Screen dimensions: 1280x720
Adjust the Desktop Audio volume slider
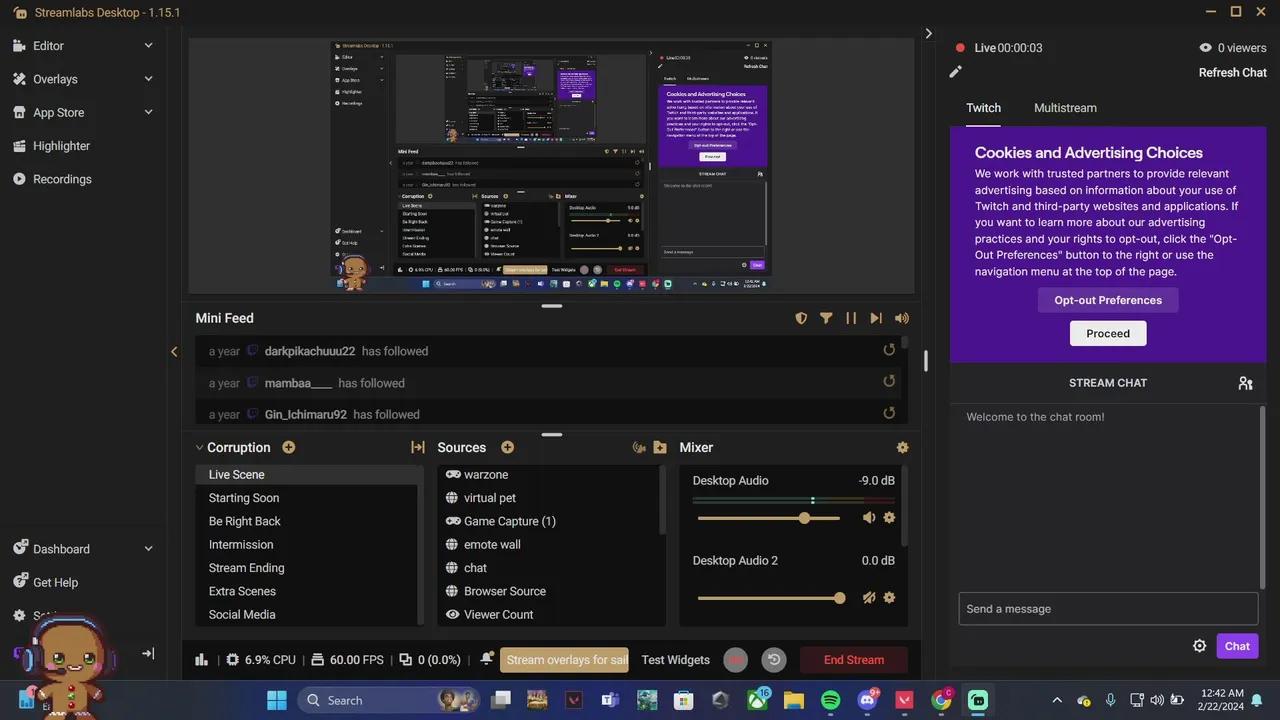pyautogui.click(x=769, y=518)
